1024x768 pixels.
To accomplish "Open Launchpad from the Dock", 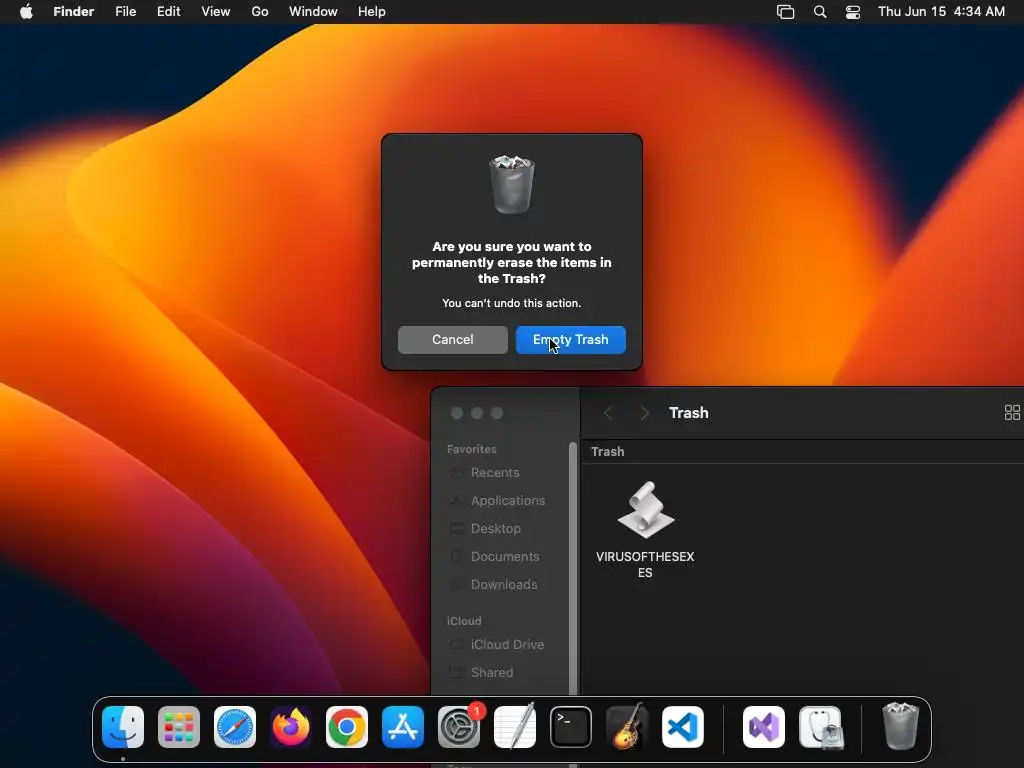I will (179, 727).
